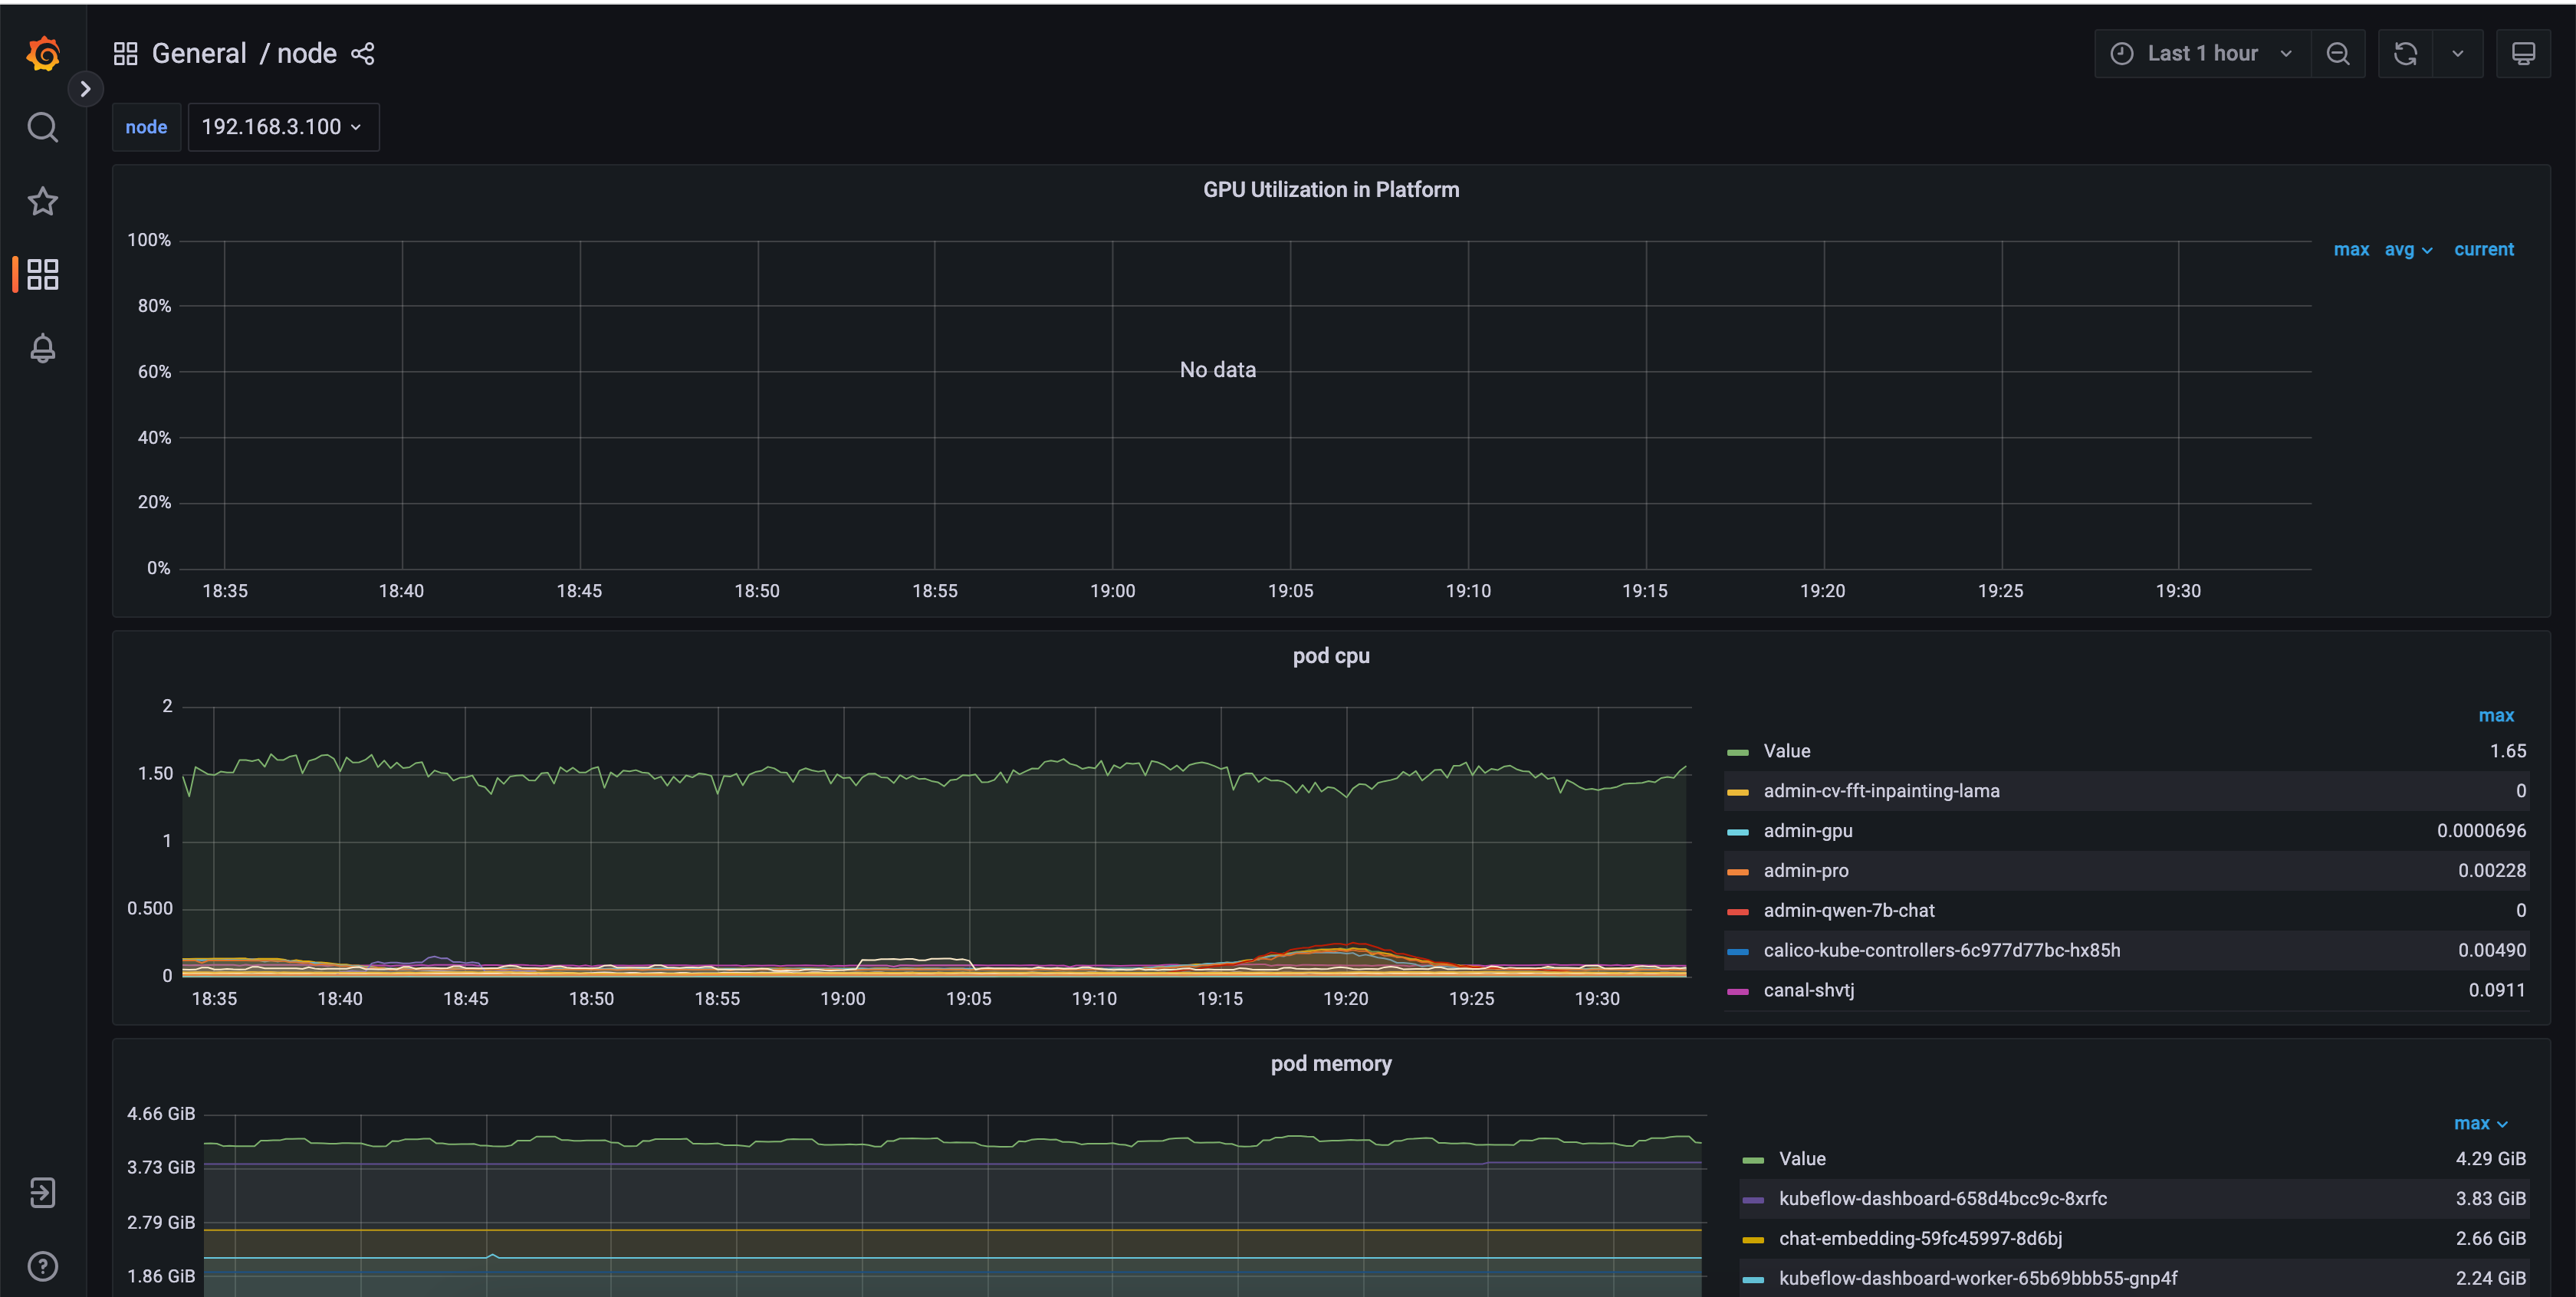Refresh the dashboard with the refresh icon
Screen dimensions: 2576x1297
pos(2405,54)
